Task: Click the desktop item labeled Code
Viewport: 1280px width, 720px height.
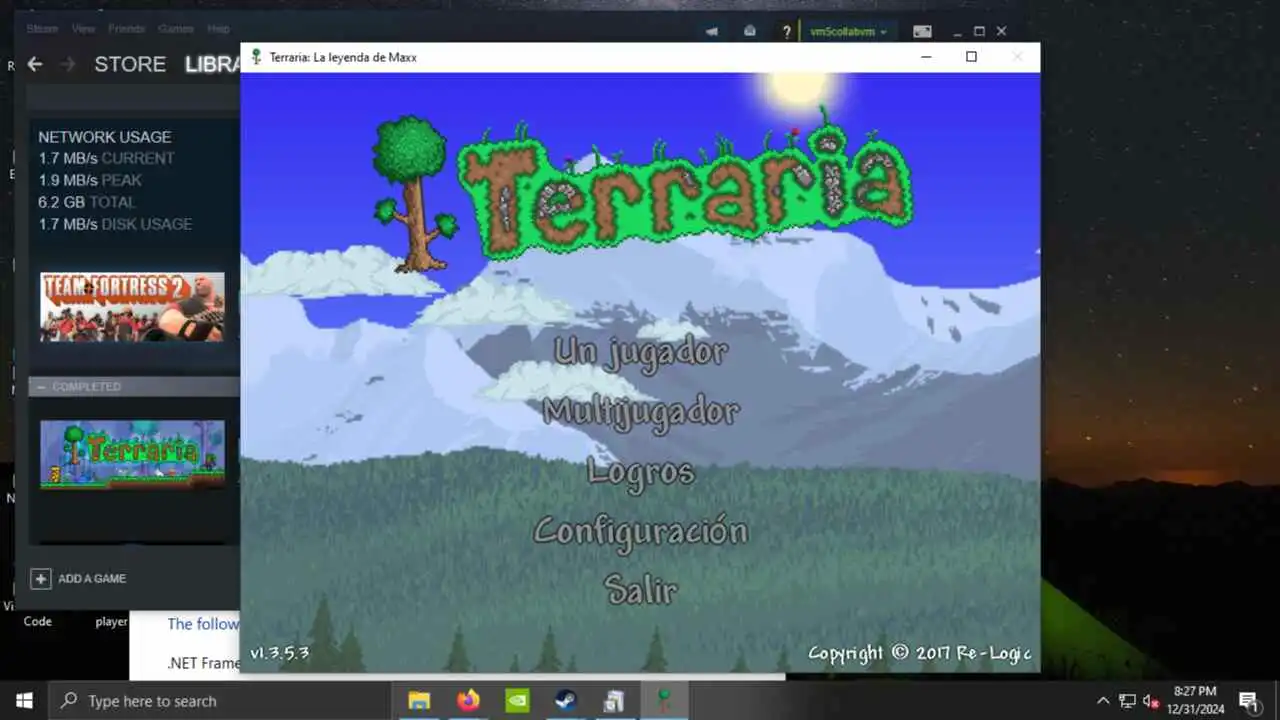Action: 37,621
